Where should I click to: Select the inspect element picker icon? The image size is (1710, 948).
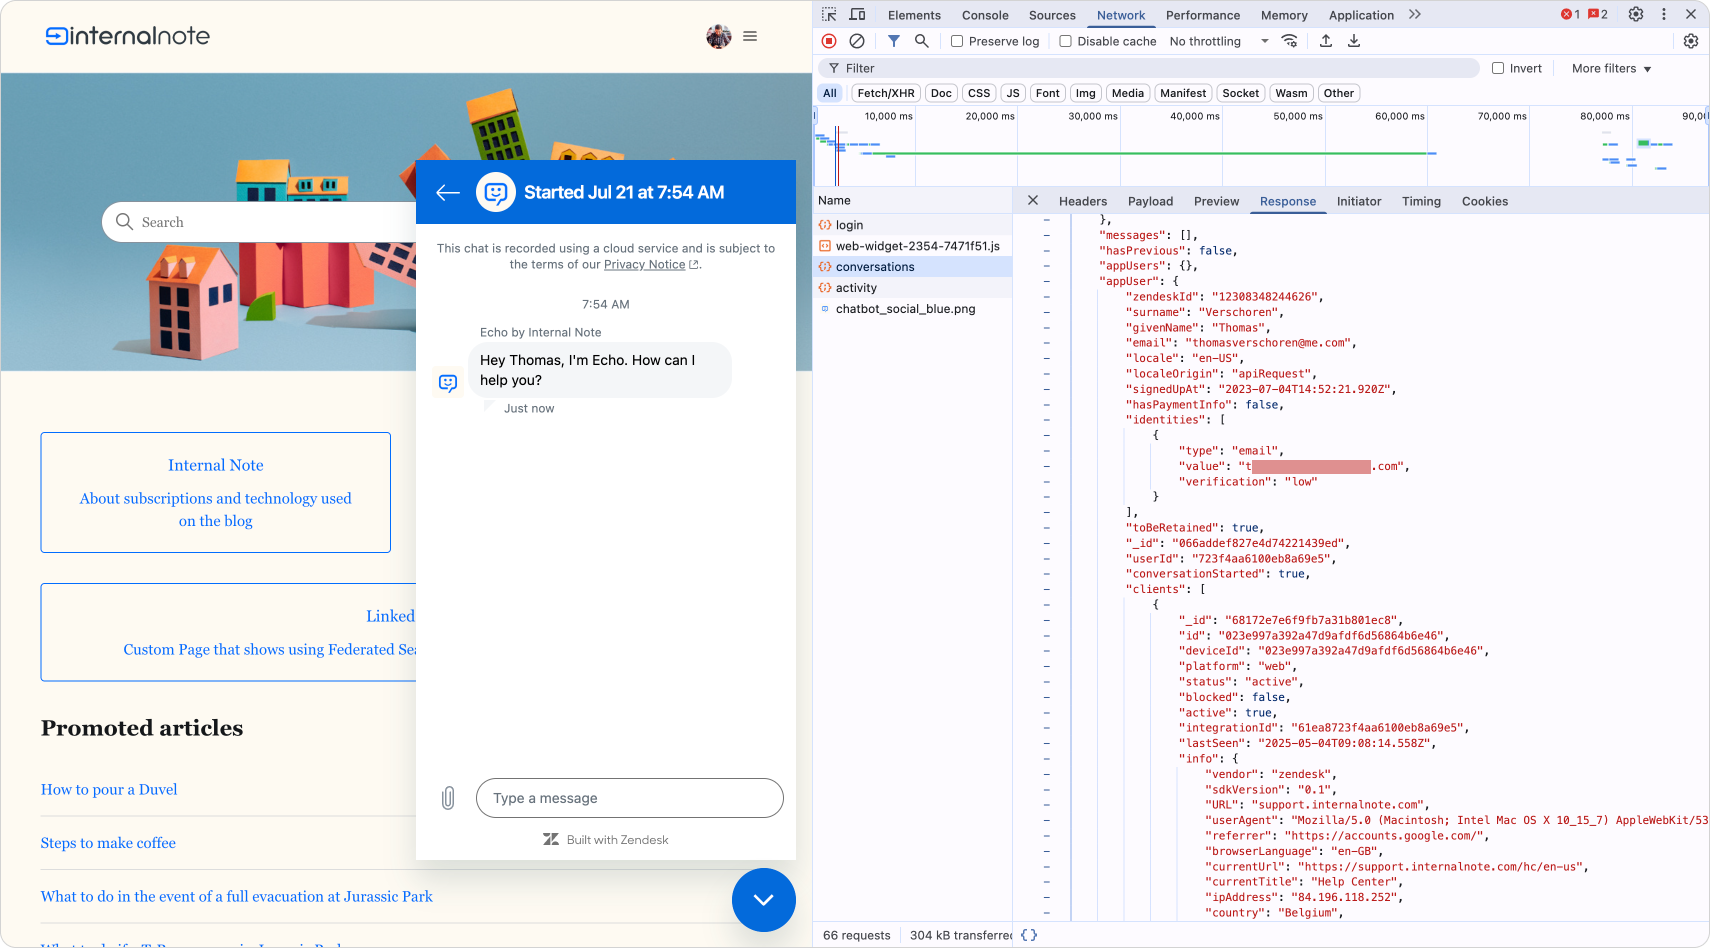[x=829, y=15]
